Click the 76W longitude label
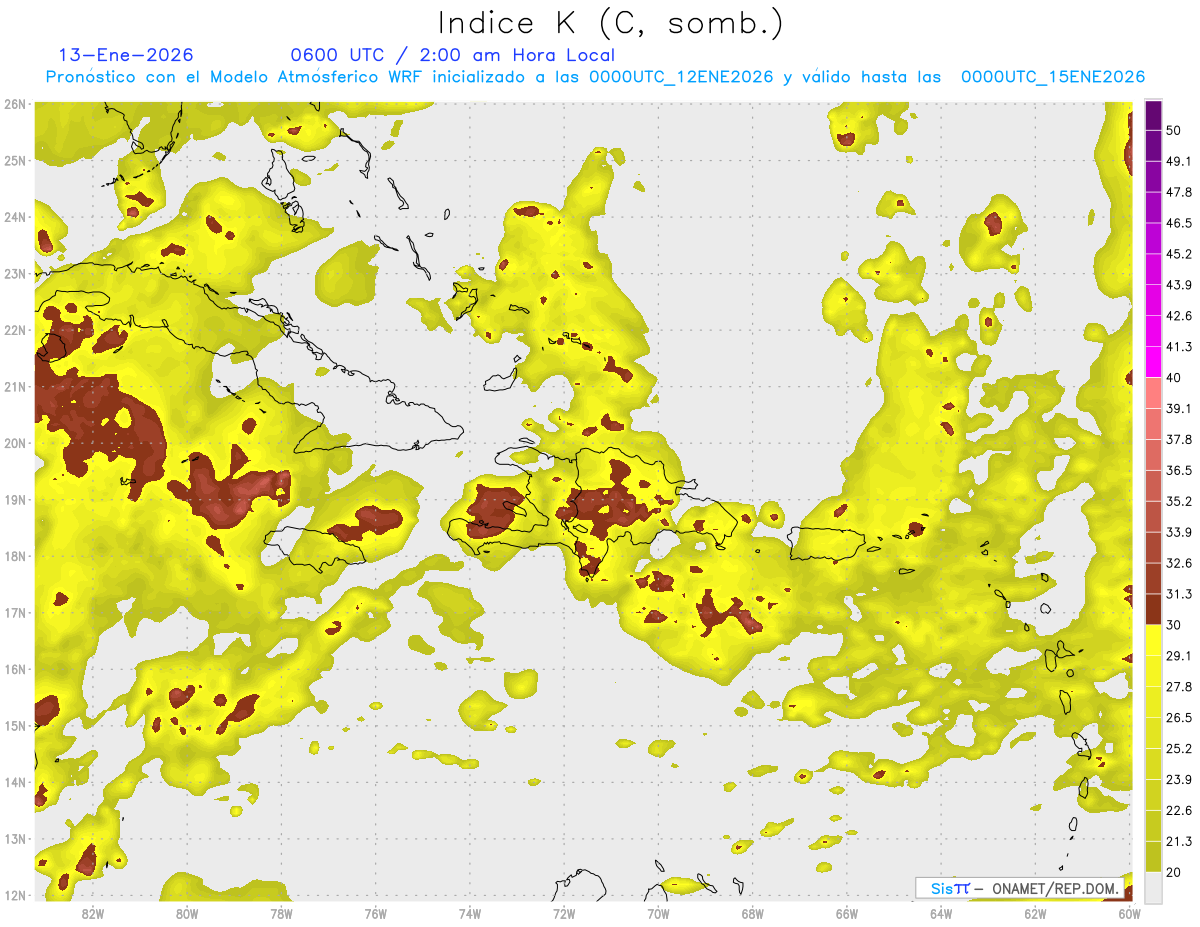 tap(375, 913)
